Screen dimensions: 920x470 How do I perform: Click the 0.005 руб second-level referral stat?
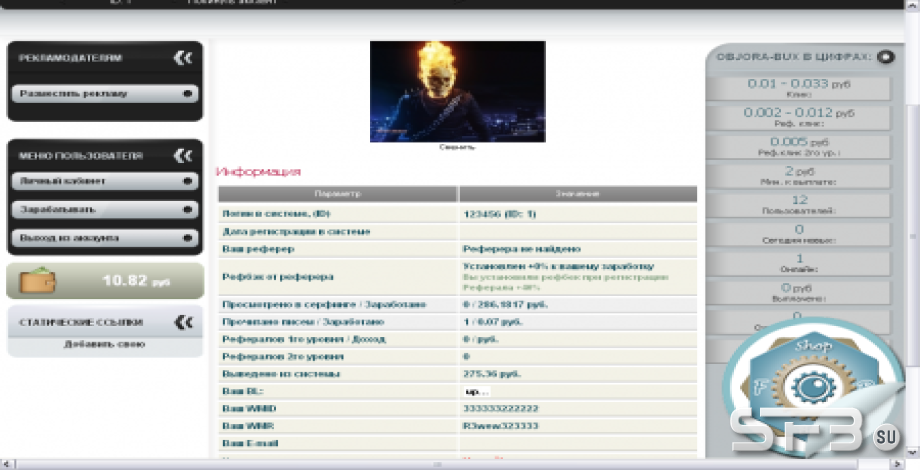pyautogui.click(x=799, y=147)
